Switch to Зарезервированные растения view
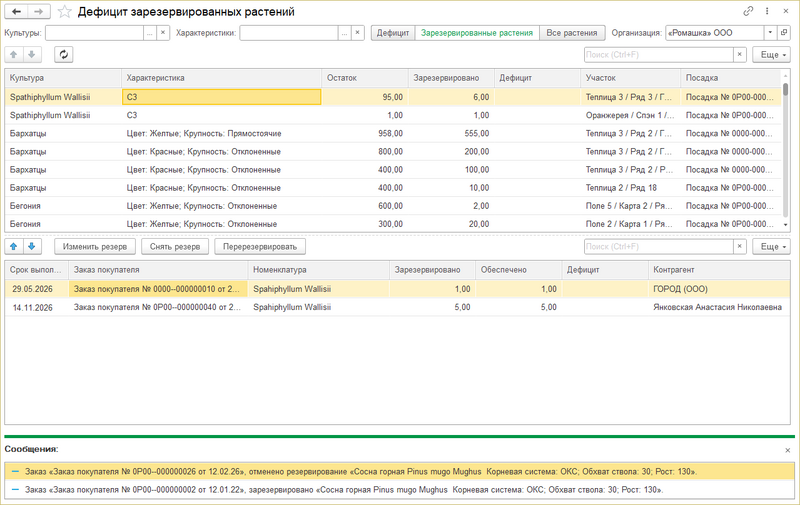Screen dimensions: 800x505 tap(477, 33)
